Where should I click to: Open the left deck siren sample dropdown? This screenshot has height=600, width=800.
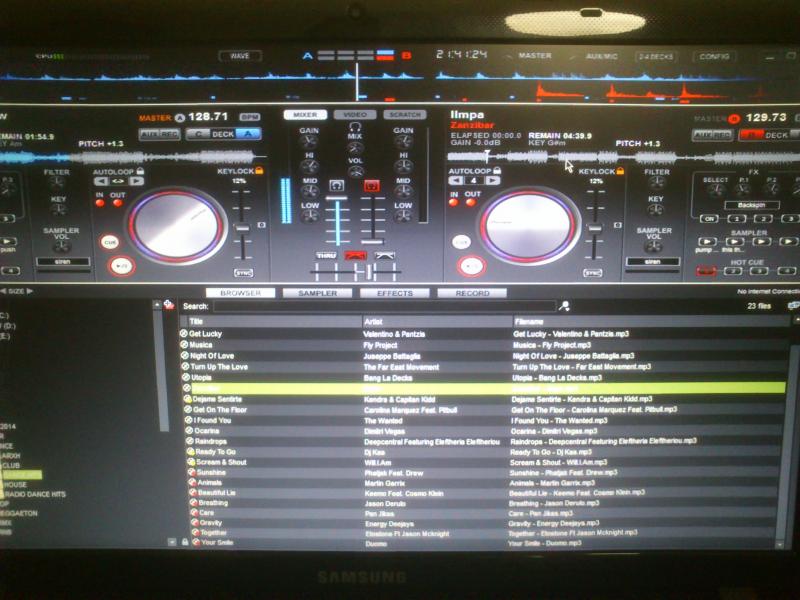coord(62,262)
